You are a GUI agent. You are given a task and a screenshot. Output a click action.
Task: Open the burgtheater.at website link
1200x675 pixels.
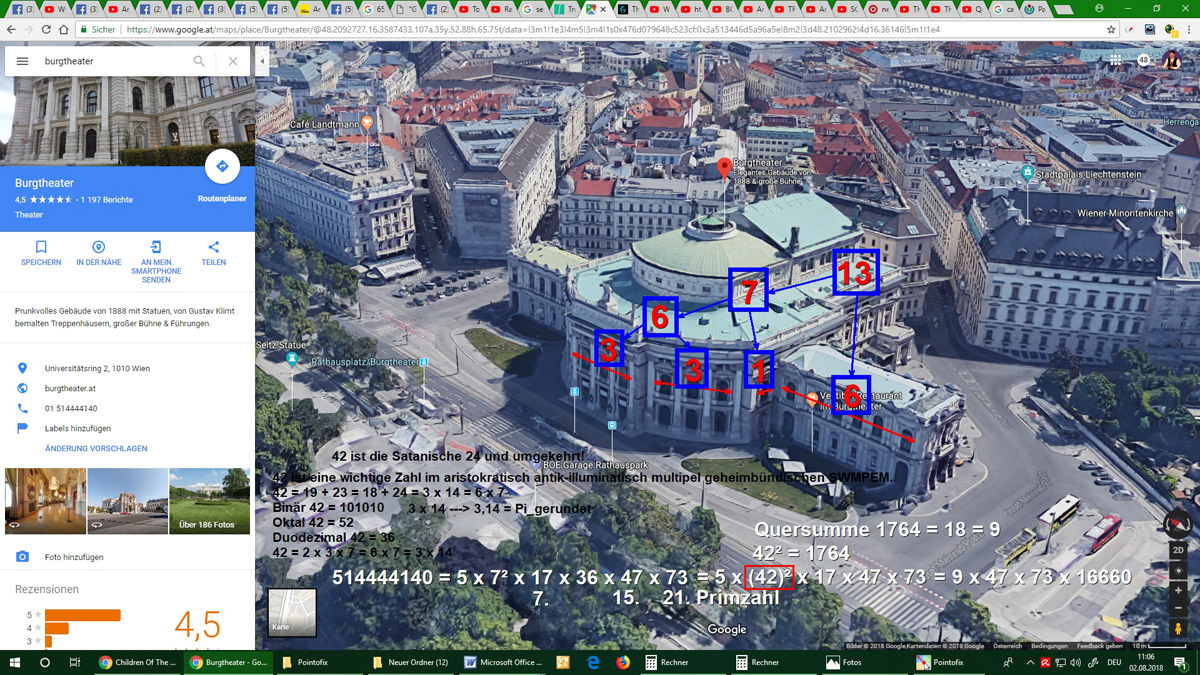tap(70, 388)
